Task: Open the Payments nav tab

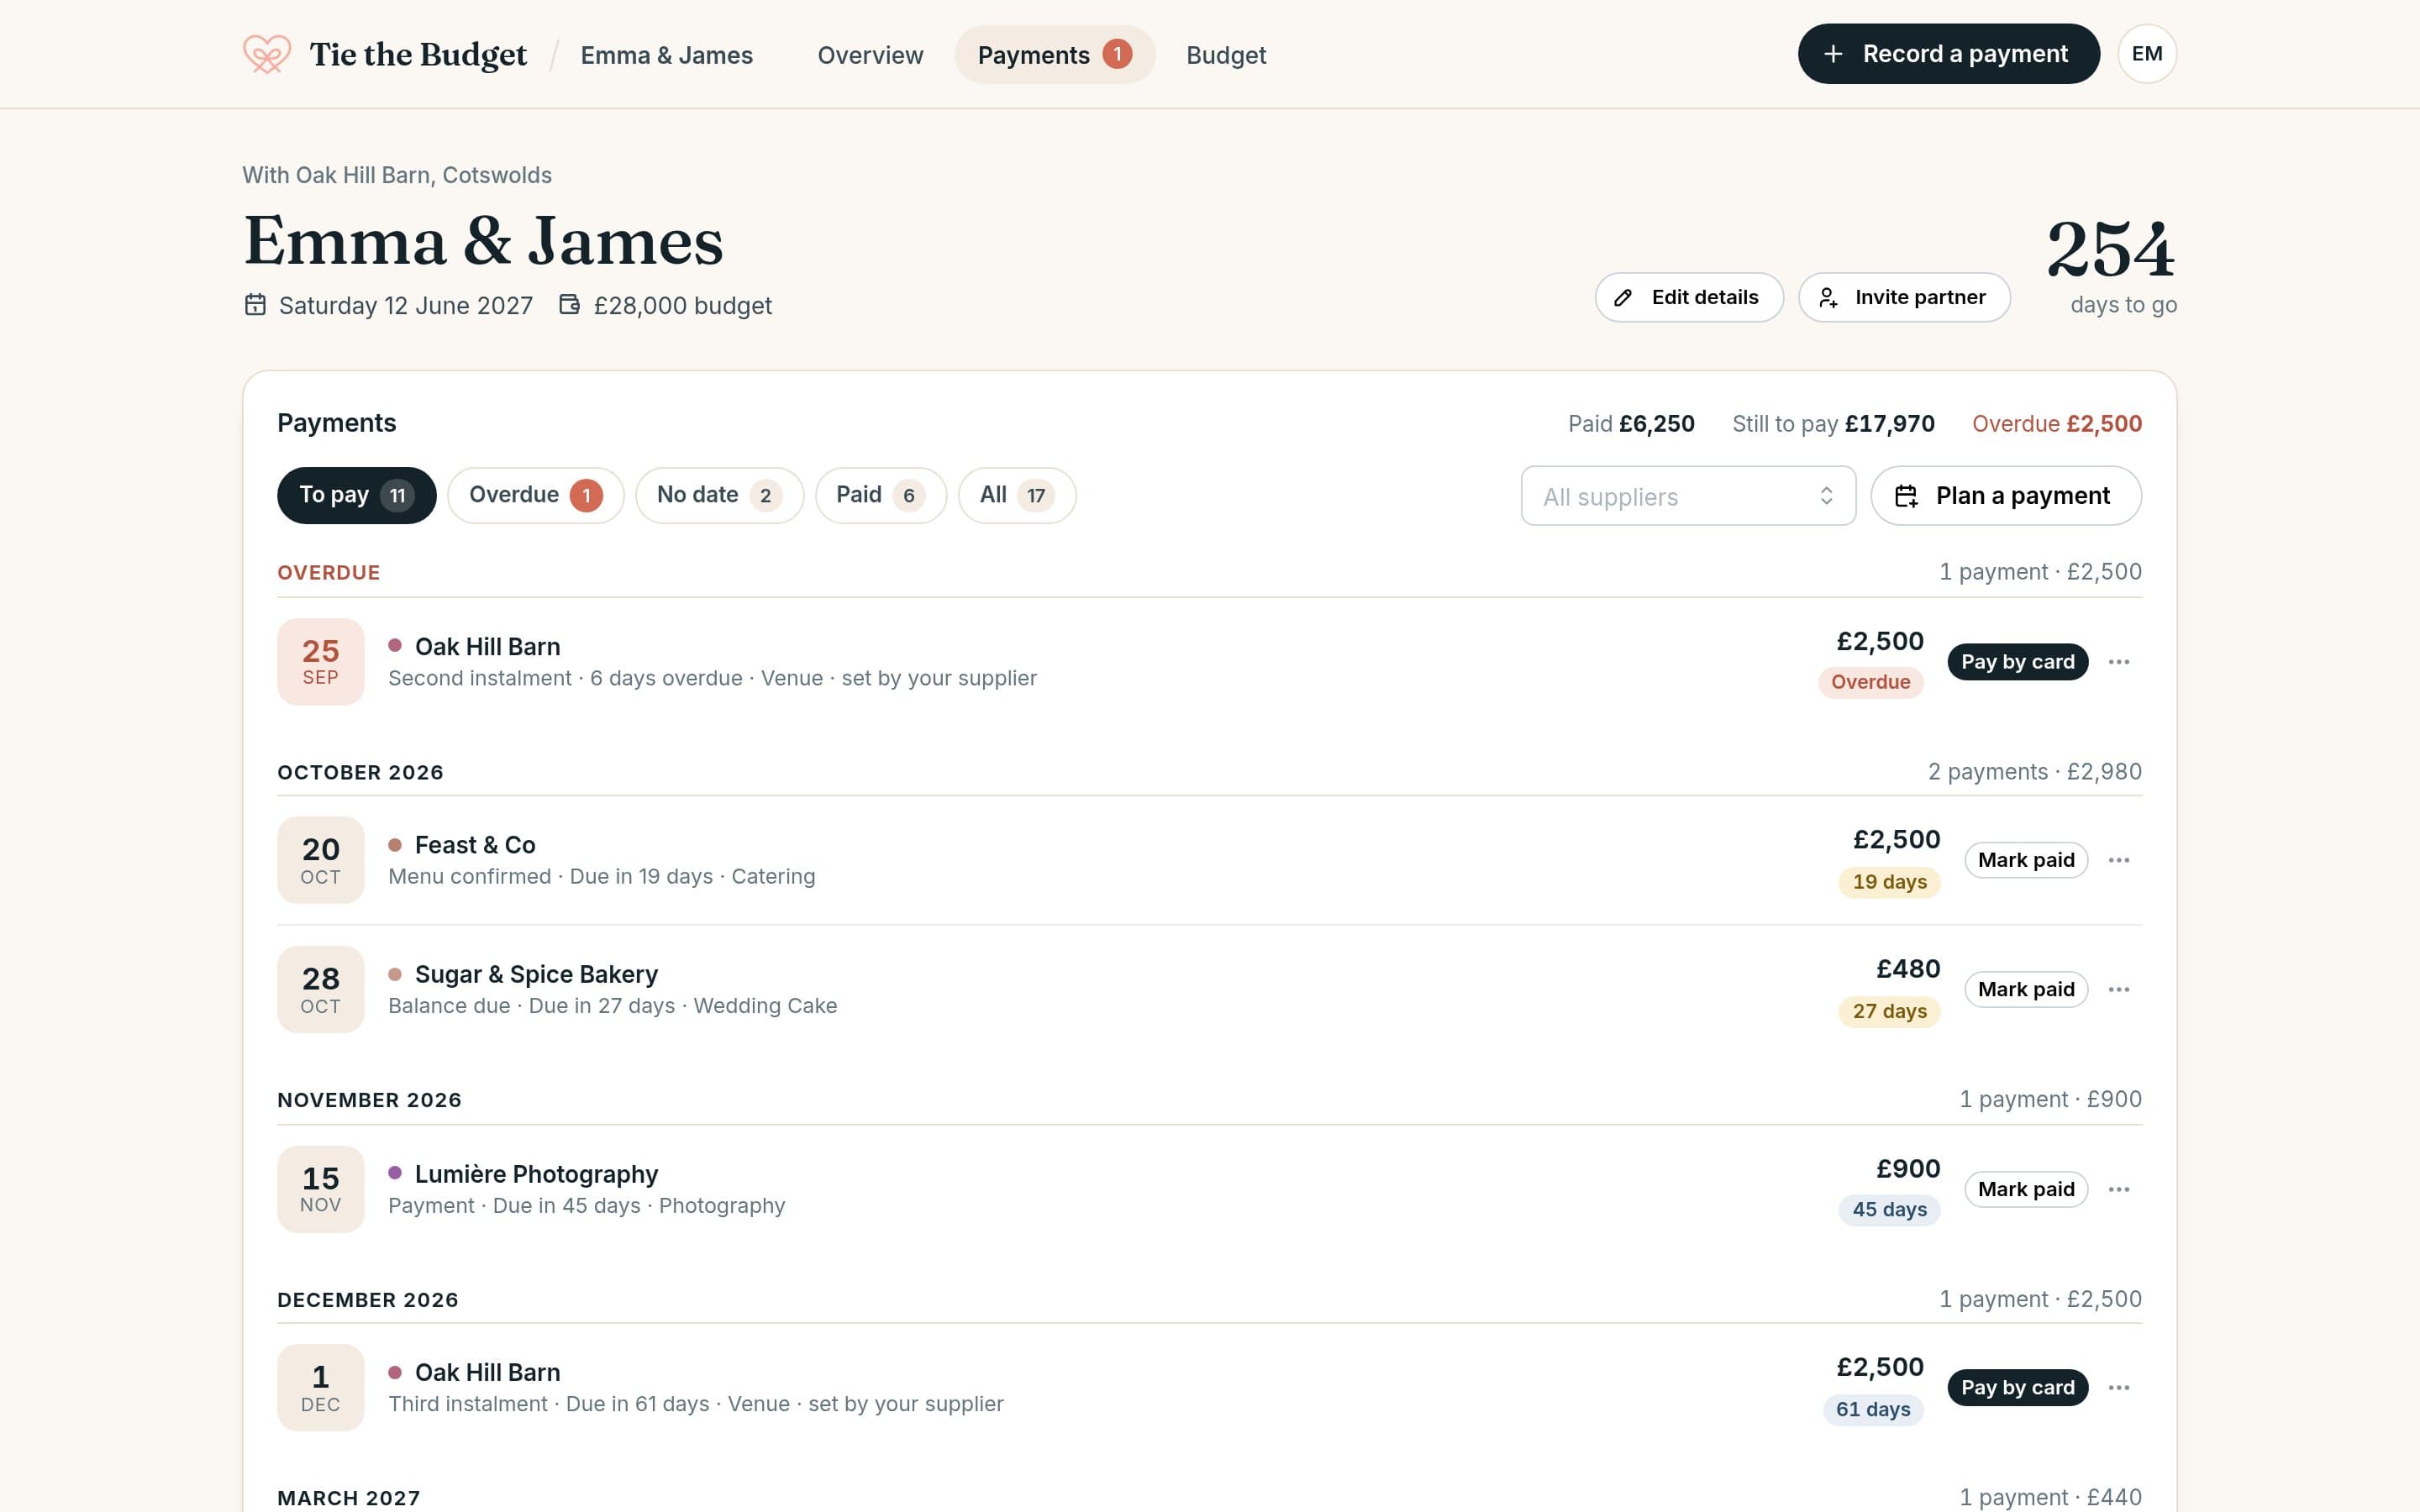Action: [x=1054, y=55]
